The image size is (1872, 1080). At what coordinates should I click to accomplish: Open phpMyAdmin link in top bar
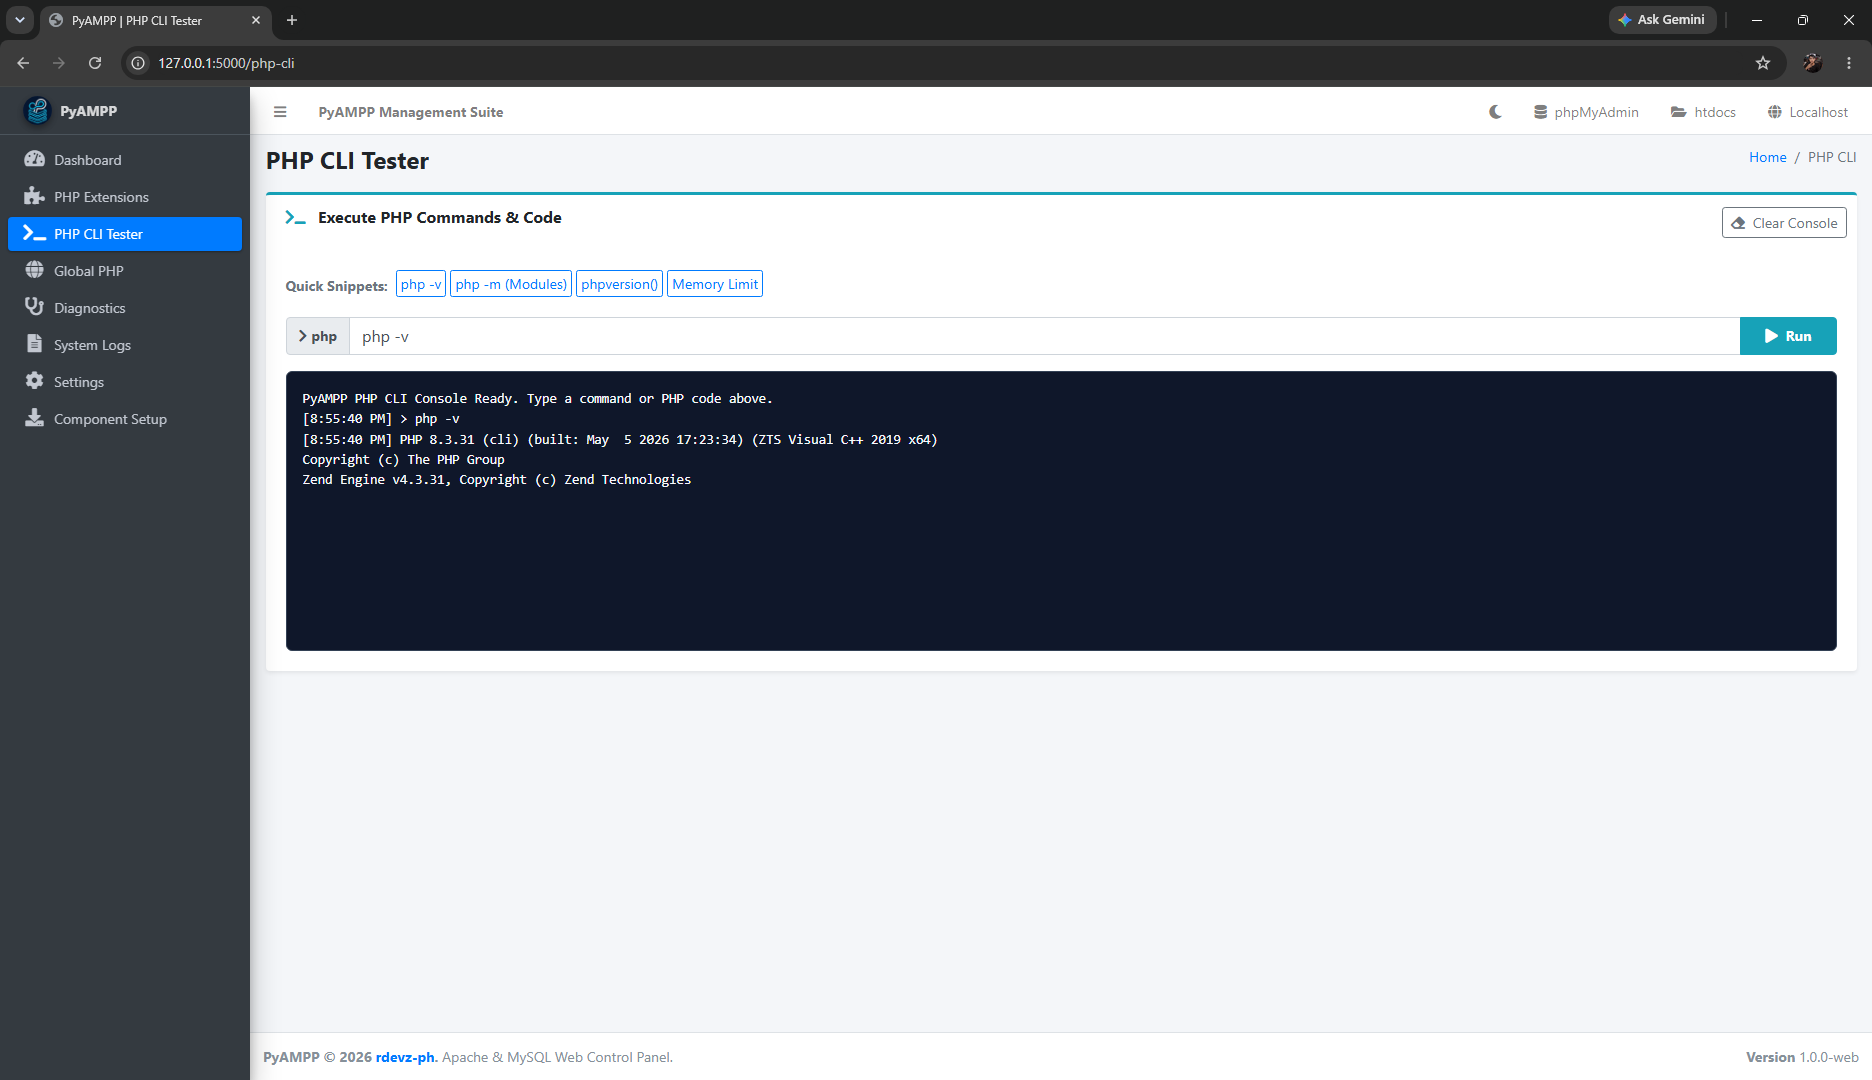point(1586,112)
